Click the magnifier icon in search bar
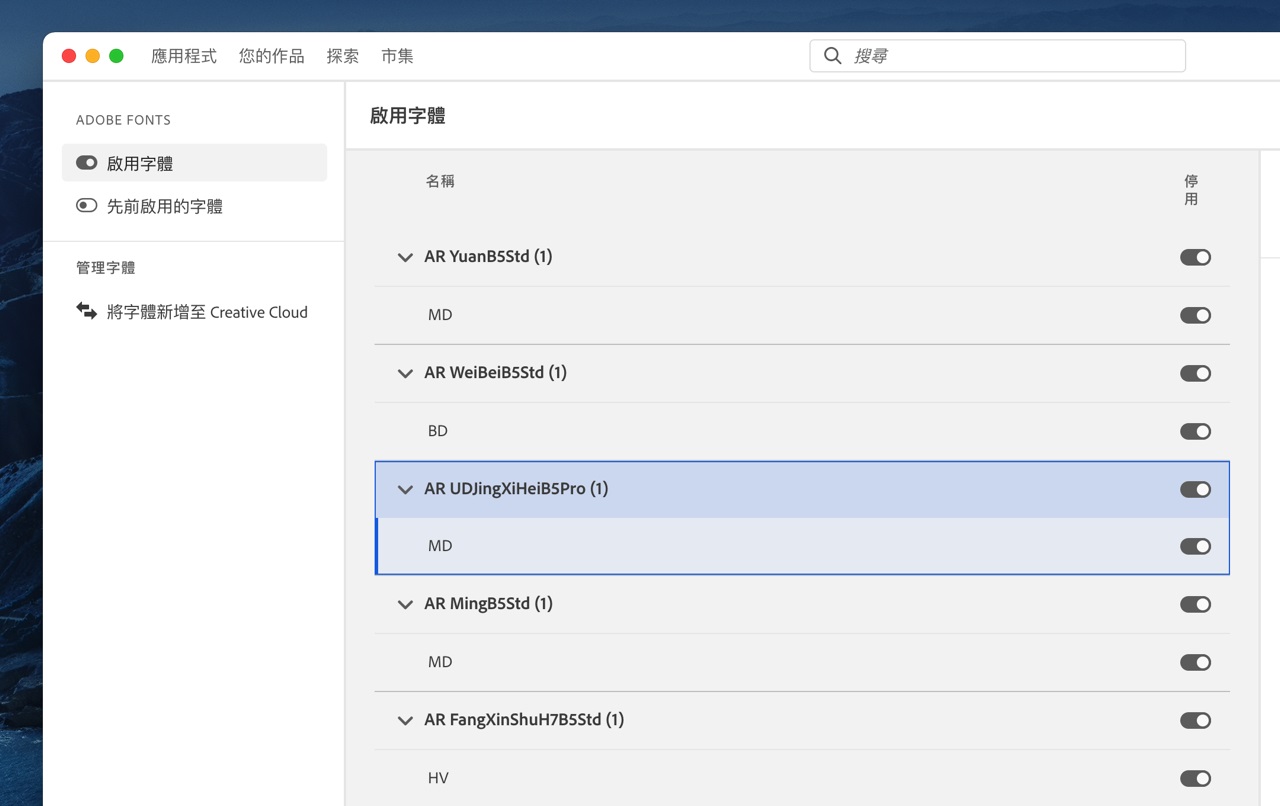1280x806 pixels. coord(832,56)
